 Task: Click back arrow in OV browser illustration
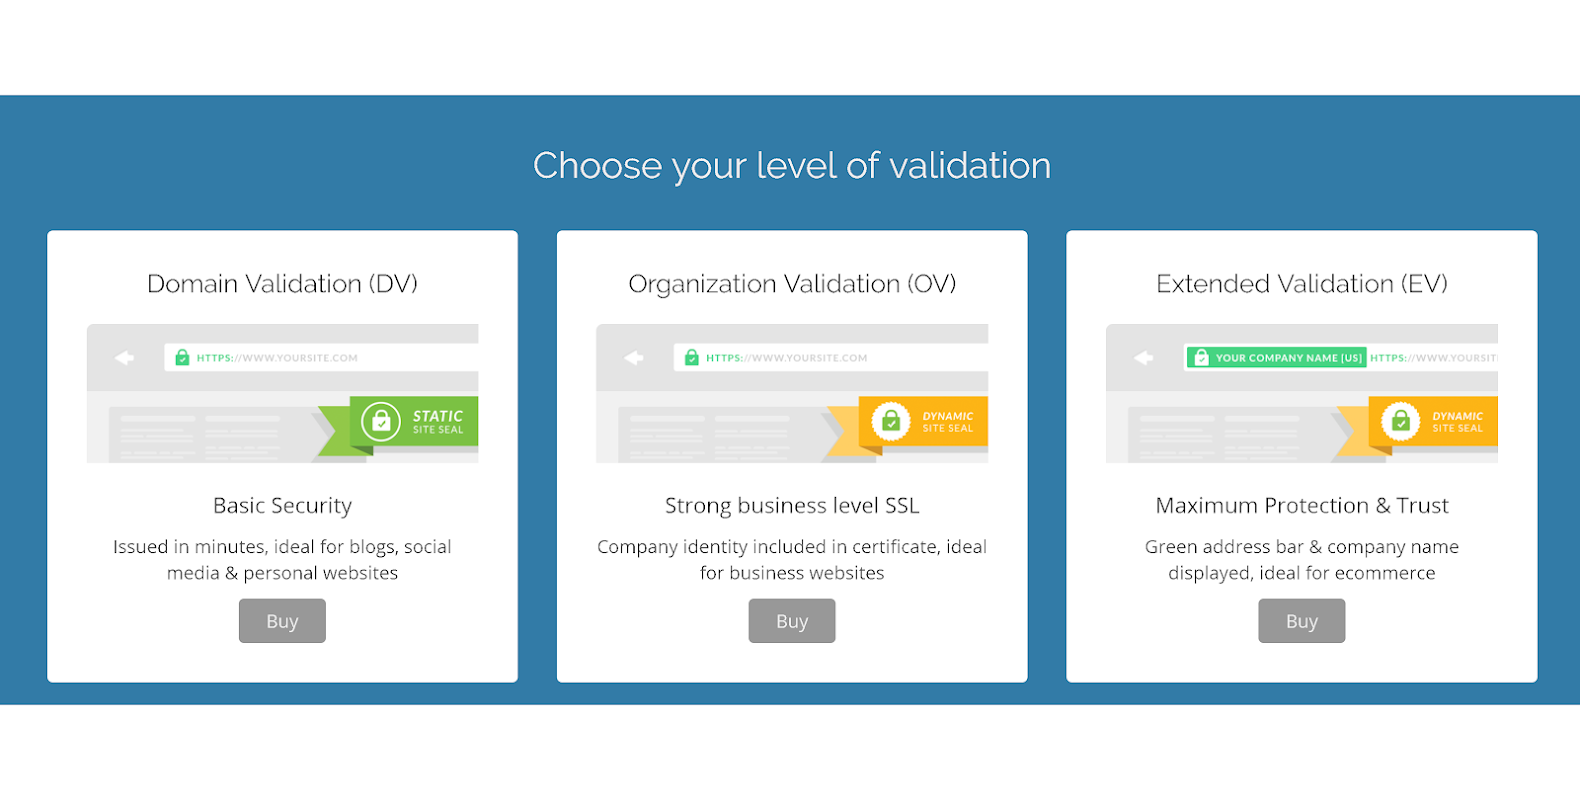click(x=634, y=357)
